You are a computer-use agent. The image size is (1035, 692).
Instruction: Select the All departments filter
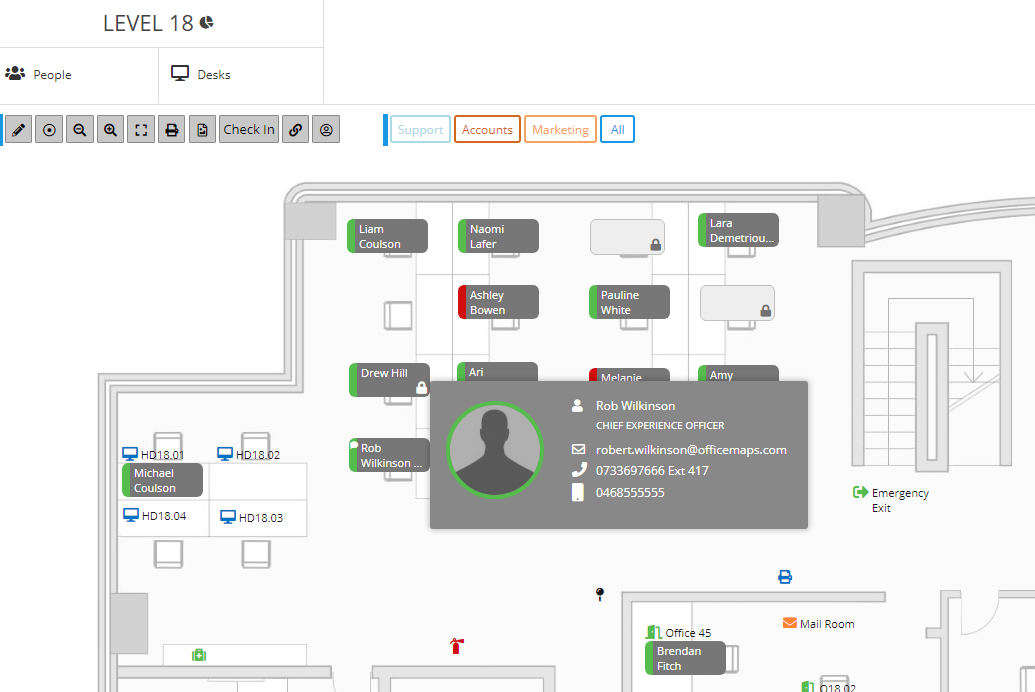617,129
